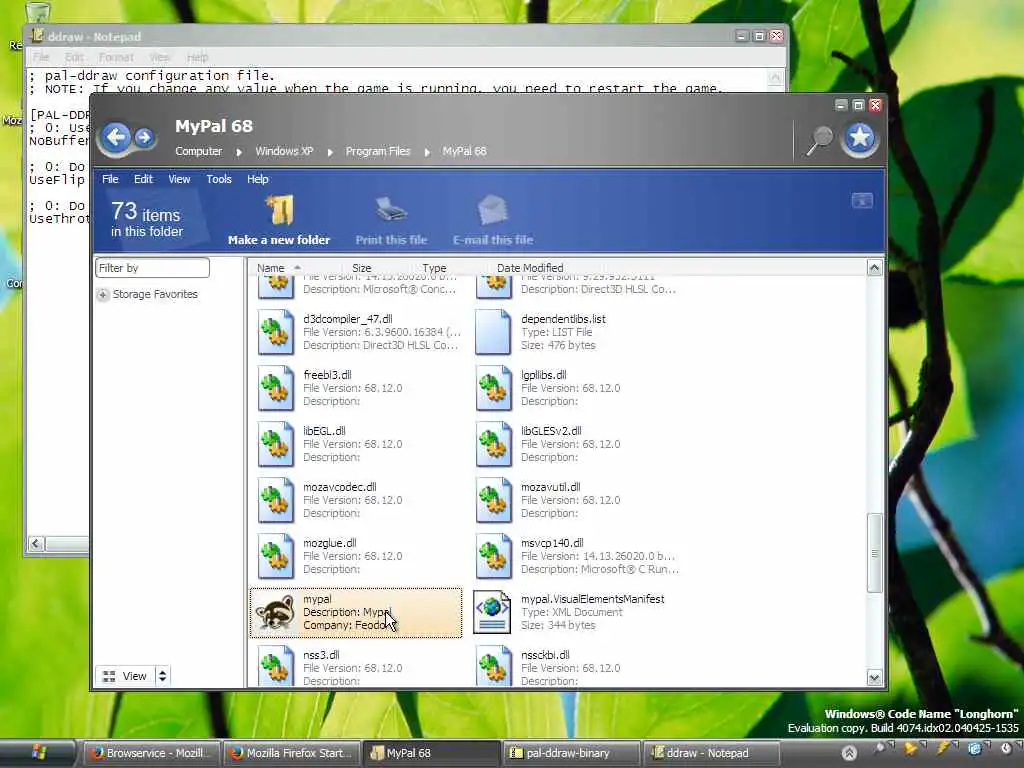Click the star favorites button
Image resolution: width=1024 pixels, height=768 pixels.
click(x=859, y=138)
